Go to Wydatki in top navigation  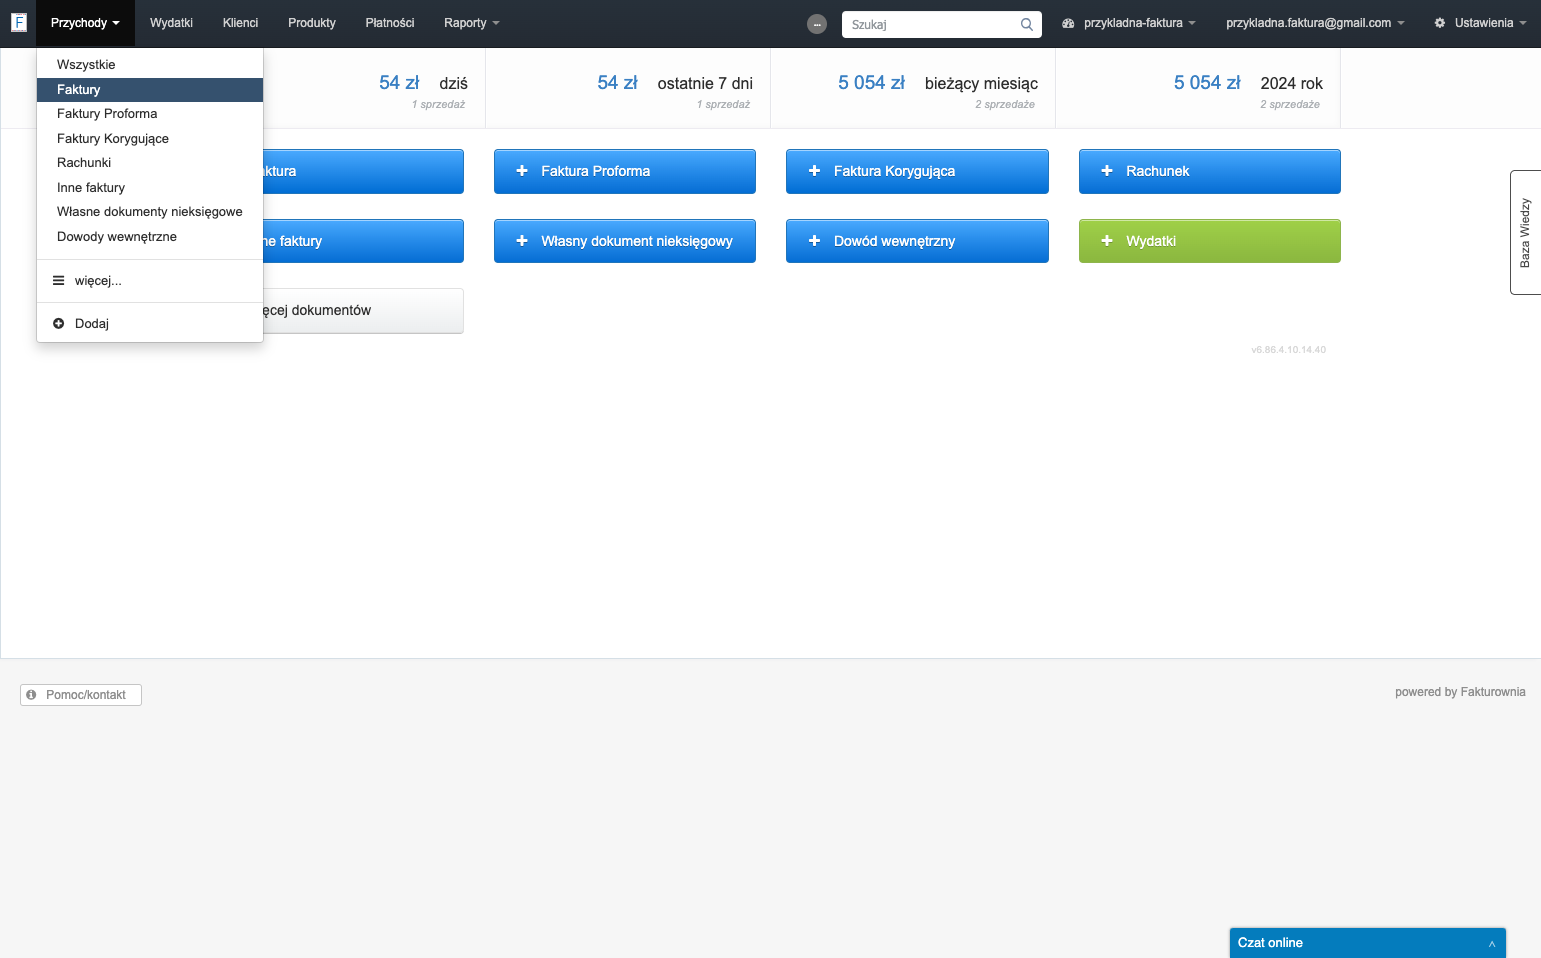(x=171, y=23)
